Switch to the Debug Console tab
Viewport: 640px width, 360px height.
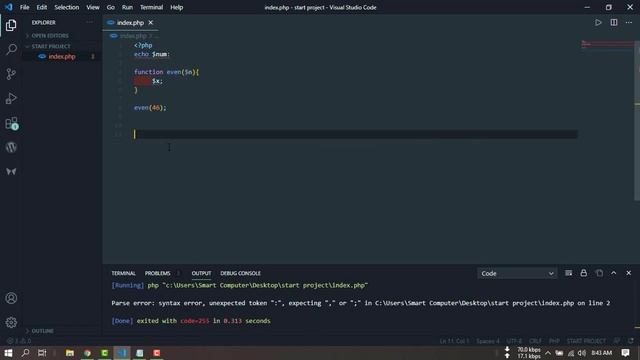[240, 273]
